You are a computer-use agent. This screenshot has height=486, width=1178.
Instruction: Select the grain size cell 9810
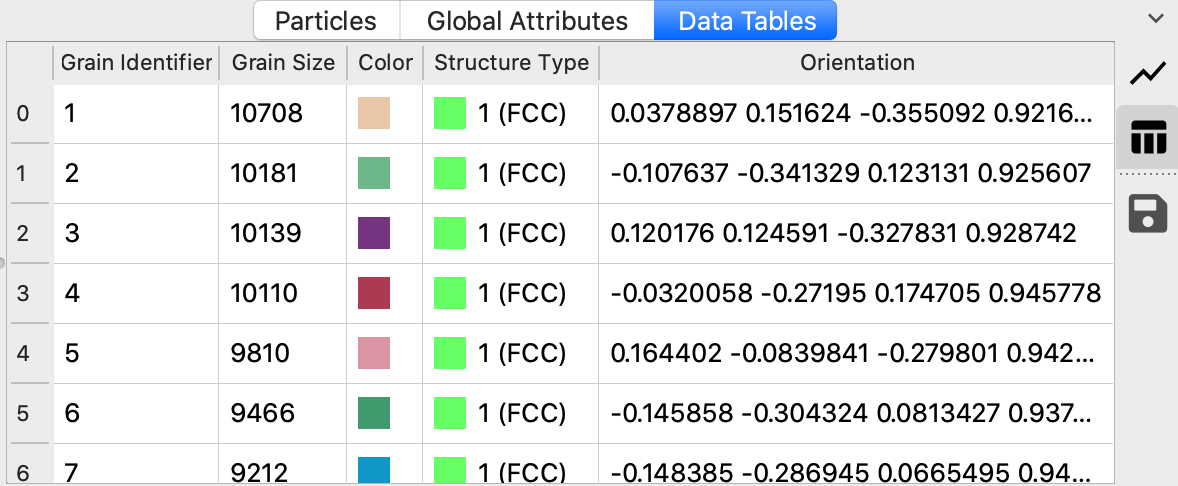coord(260,353)
